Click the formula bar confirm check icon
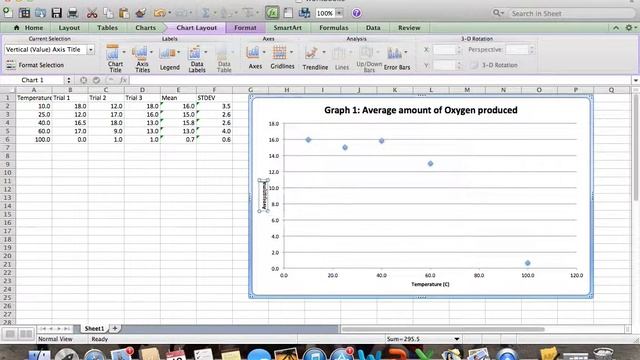Image resolution: width=640 pixels, height=360 pixels. (96, 80)
